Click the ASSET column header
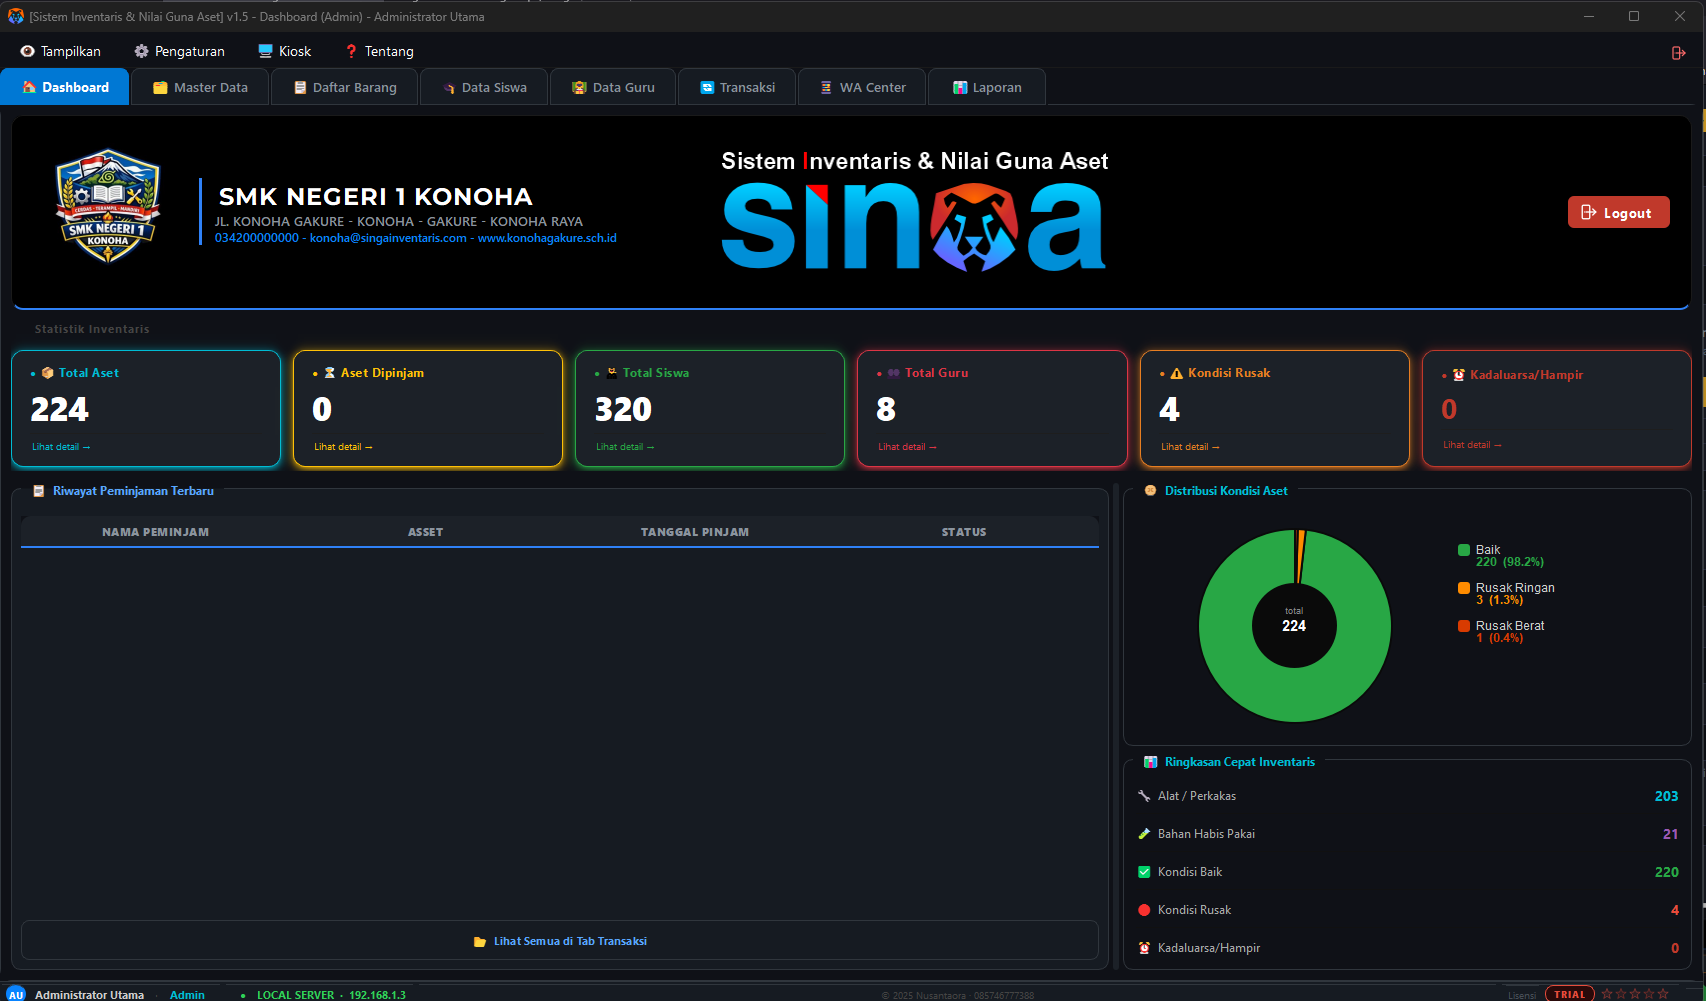 tap(425, 532)
